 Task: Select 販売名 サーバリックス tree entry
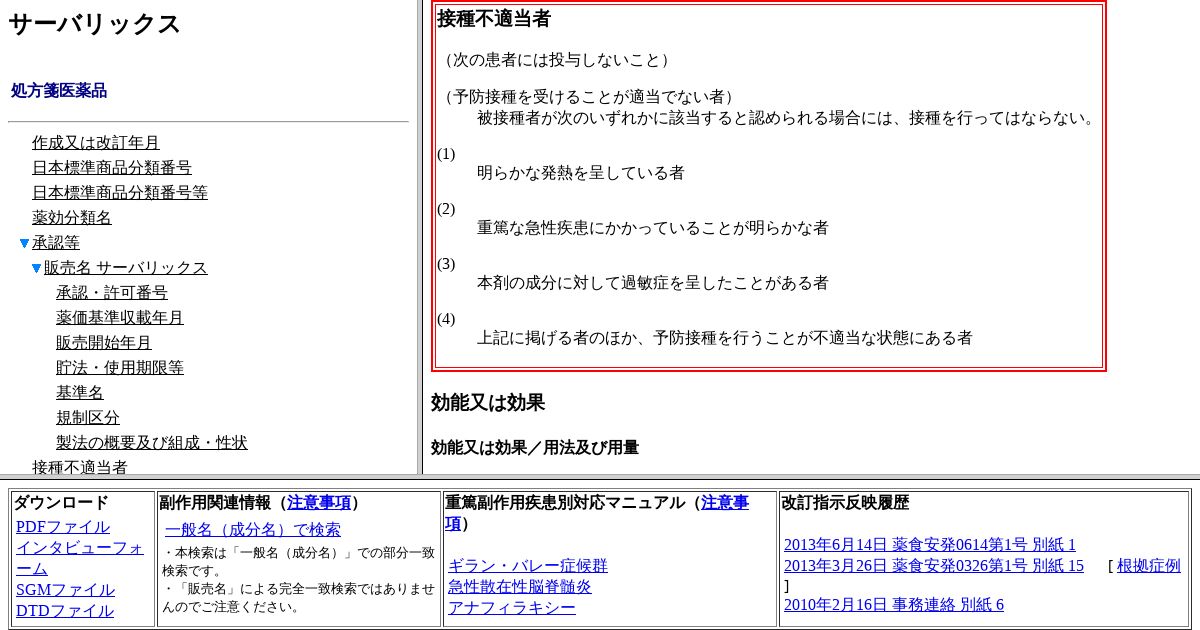126,268
